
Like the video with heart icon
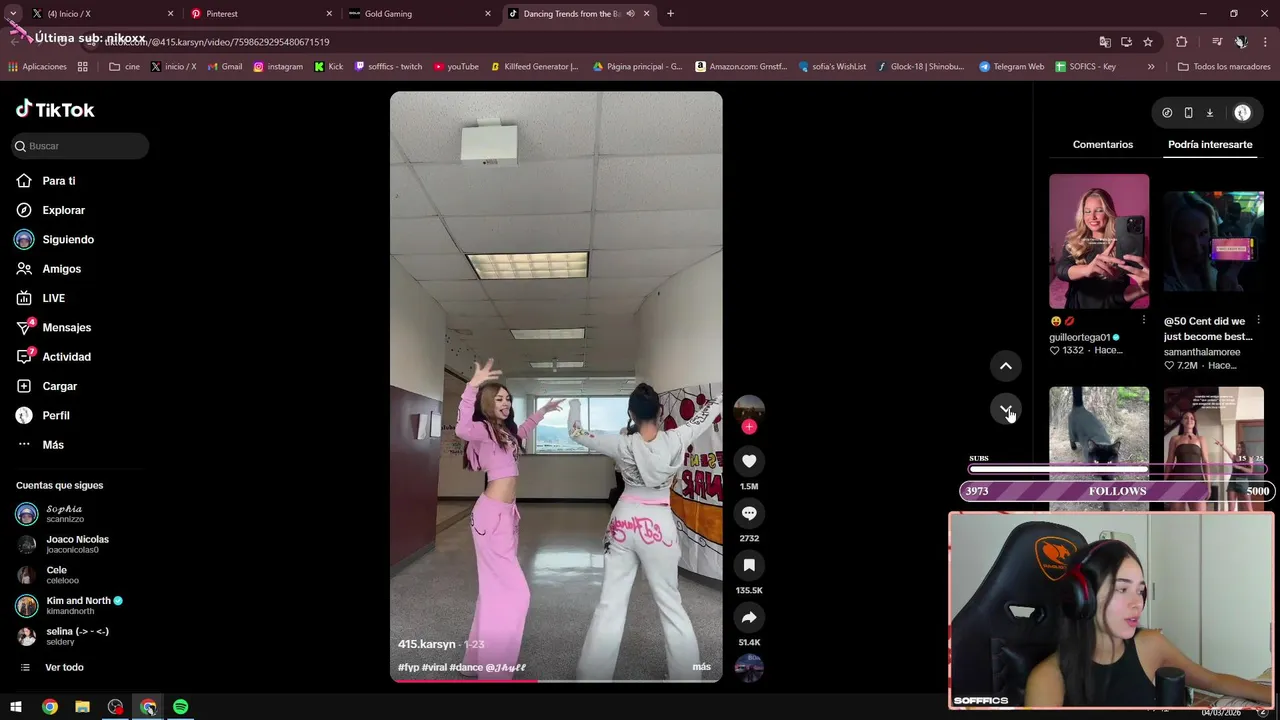(x=749, y=461)
